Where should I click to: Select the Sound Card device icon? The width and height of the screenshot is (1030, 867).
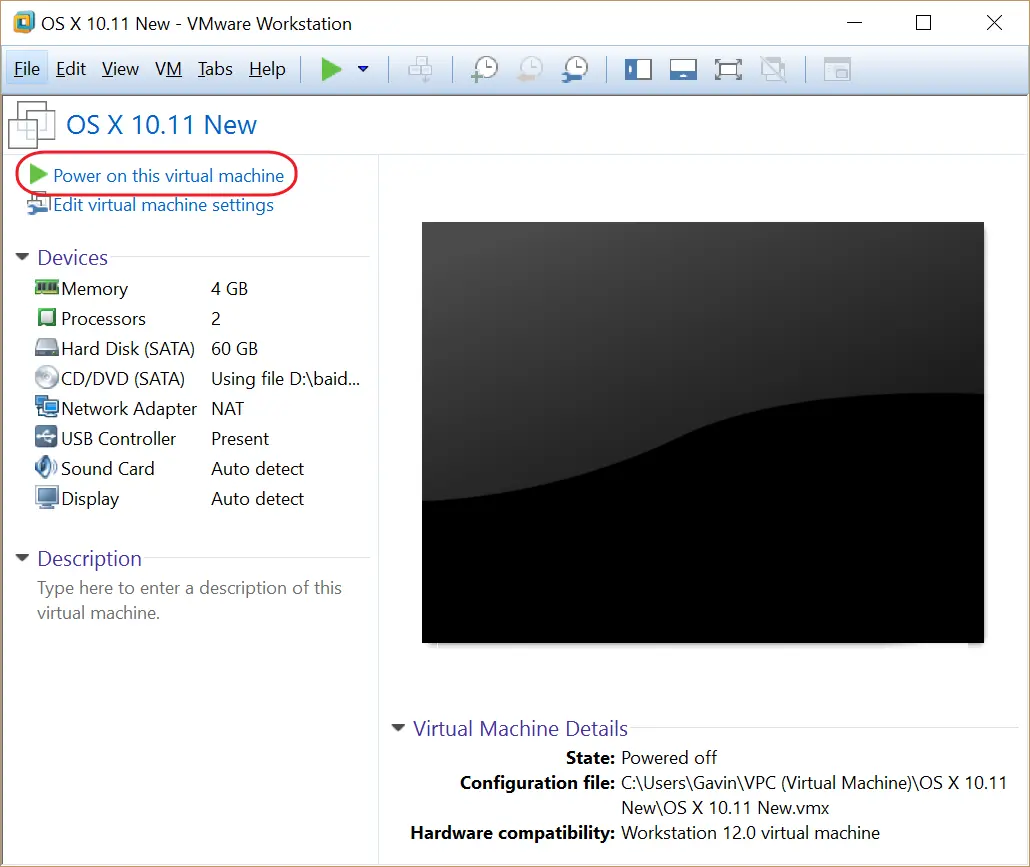(47, 468)
